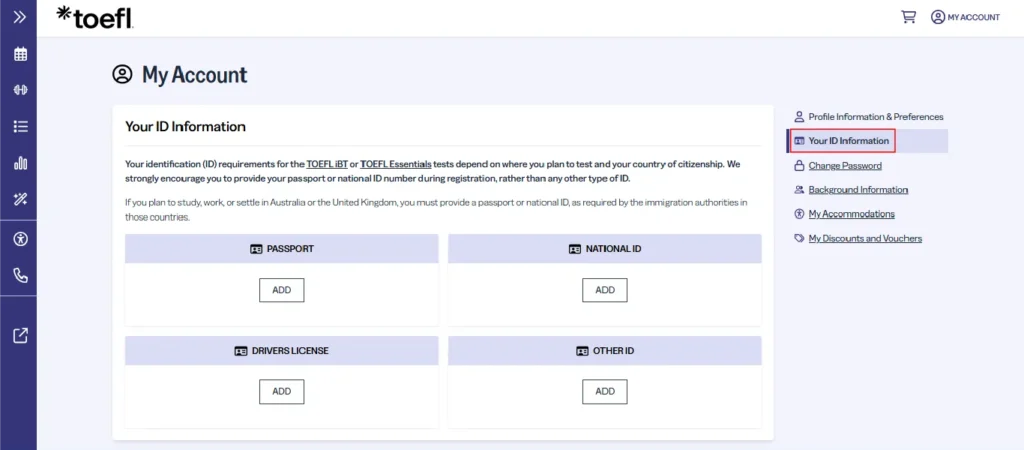Open the bar chart scores icon

point(20,163)
